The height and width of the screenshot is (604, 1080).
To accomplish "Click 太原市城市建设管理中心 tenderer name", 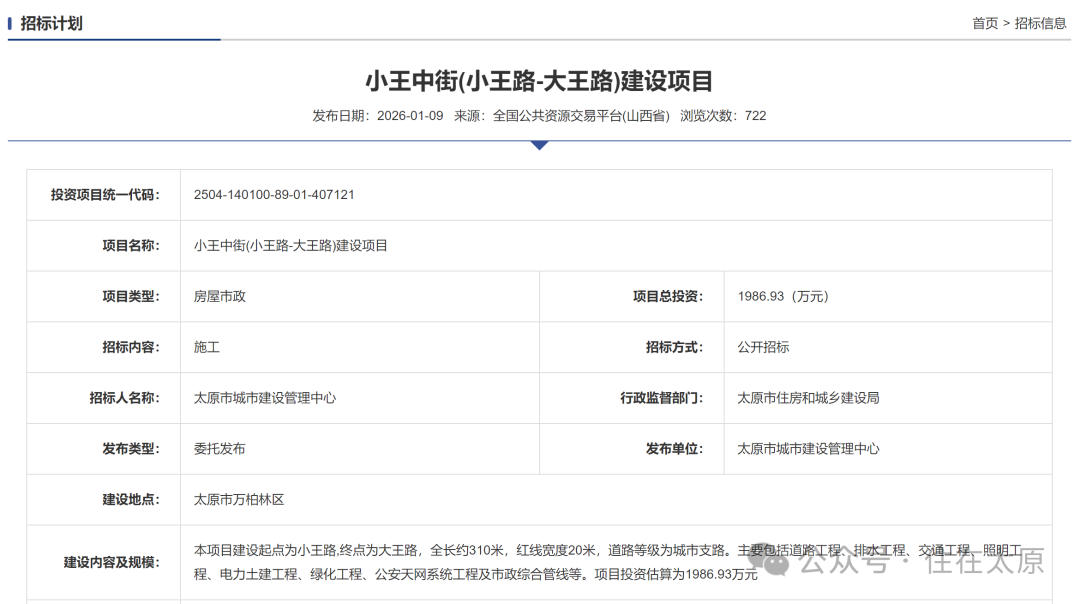I will pyautogui.click(x=263, y=398).
